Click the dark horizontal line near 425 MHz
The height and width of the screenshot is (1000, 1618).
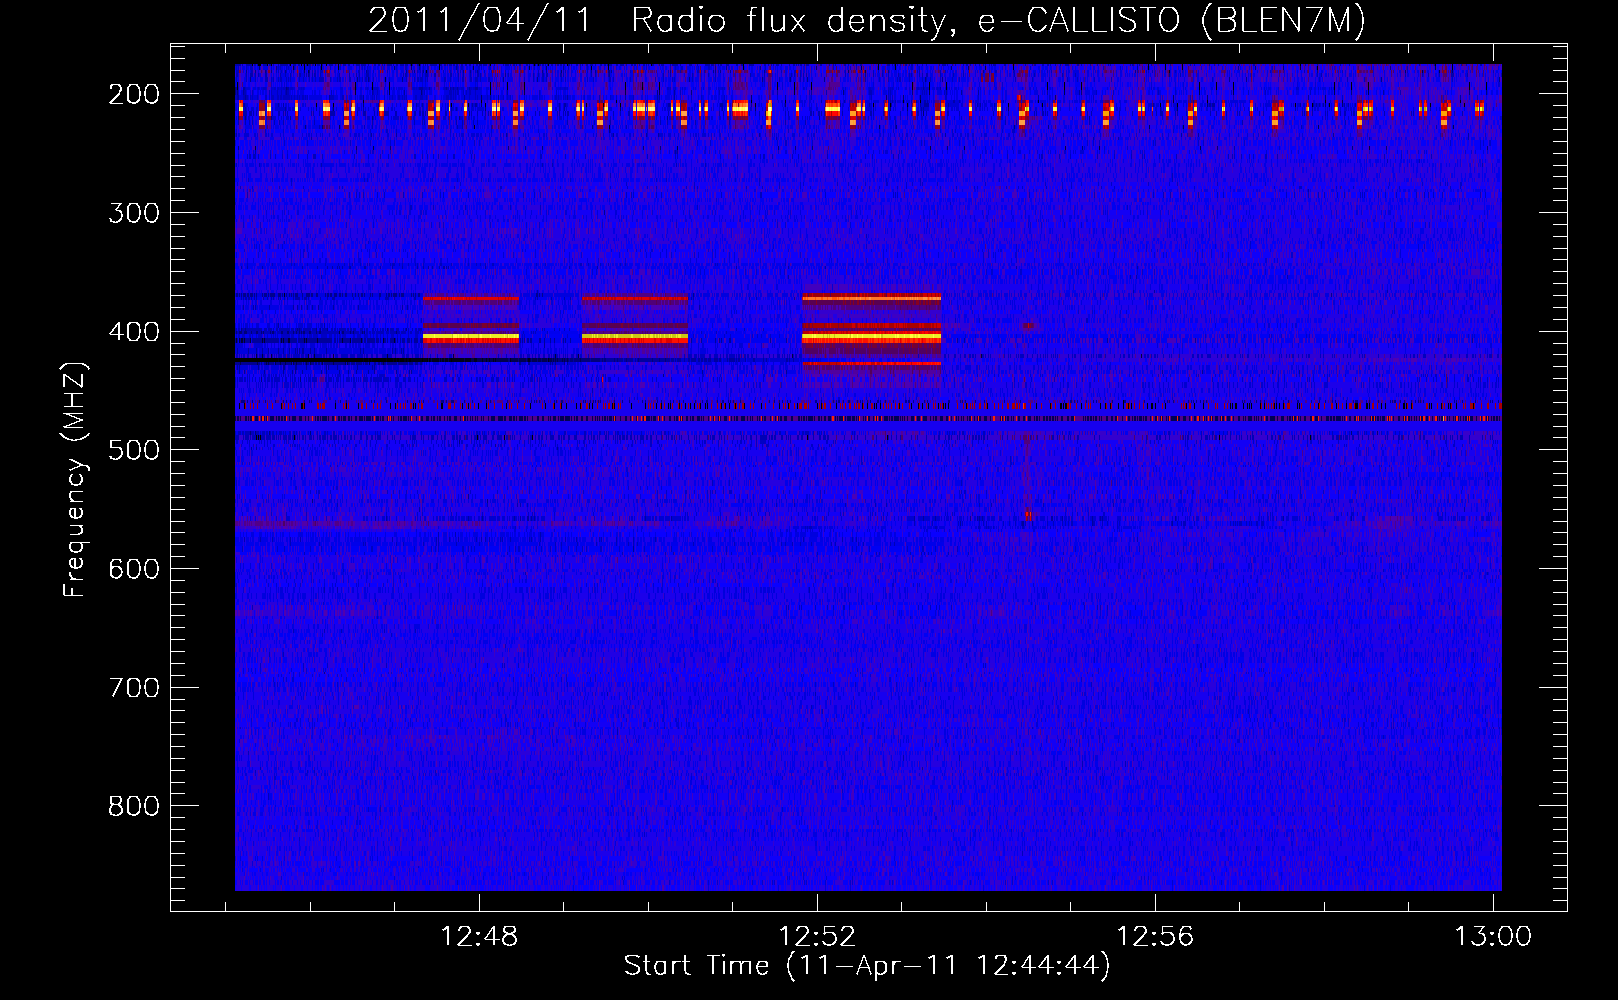[x=518, y=359]
